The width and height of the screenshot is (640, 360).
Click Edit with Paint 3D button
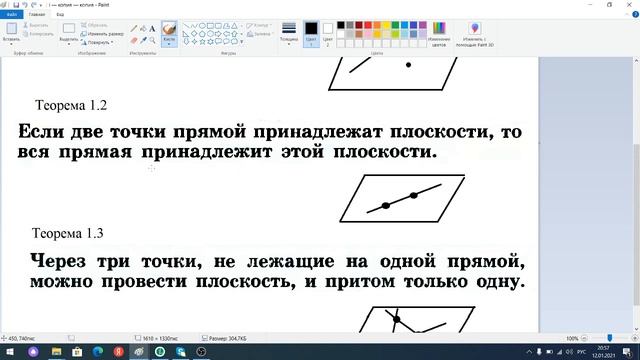click(x=475, y=34)
